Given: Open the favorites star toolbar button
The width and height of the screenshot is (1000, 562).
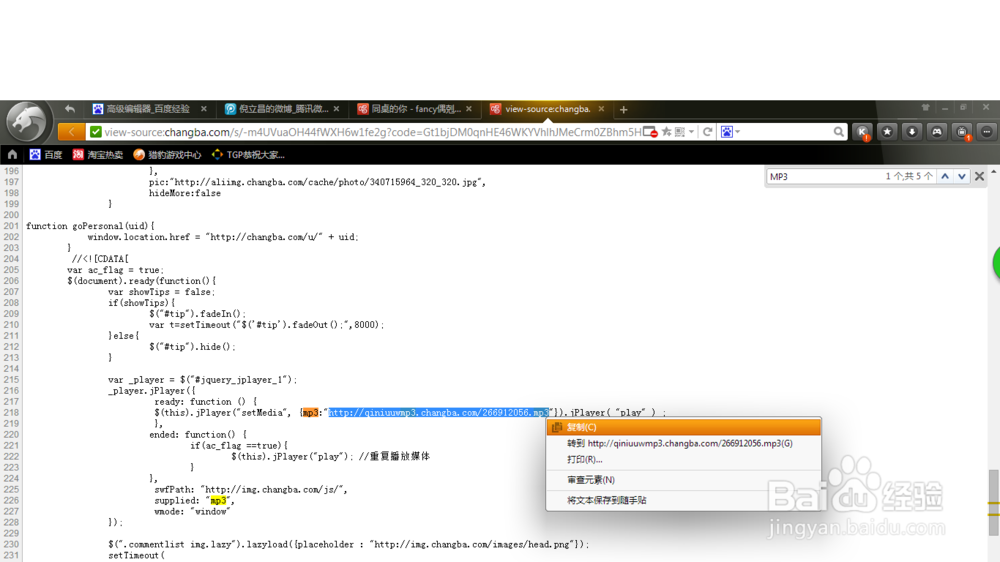Looking at the screenshot, I should pos(887,132).
